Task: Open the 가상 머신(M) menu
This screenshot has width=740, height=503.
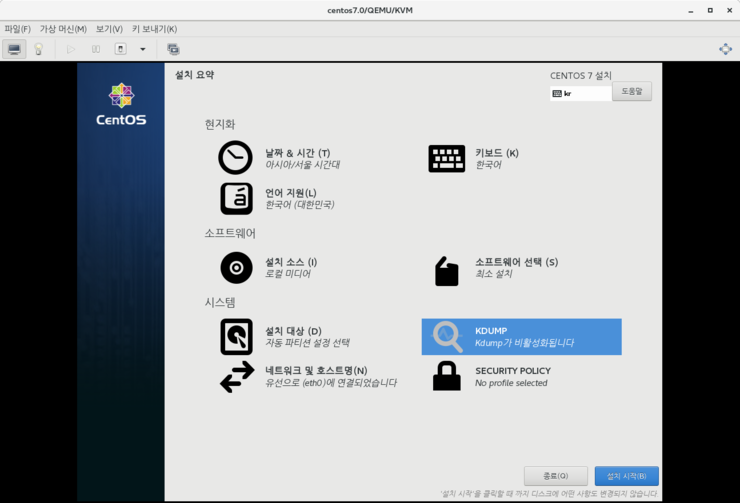Action: click(x=63, y=29)
